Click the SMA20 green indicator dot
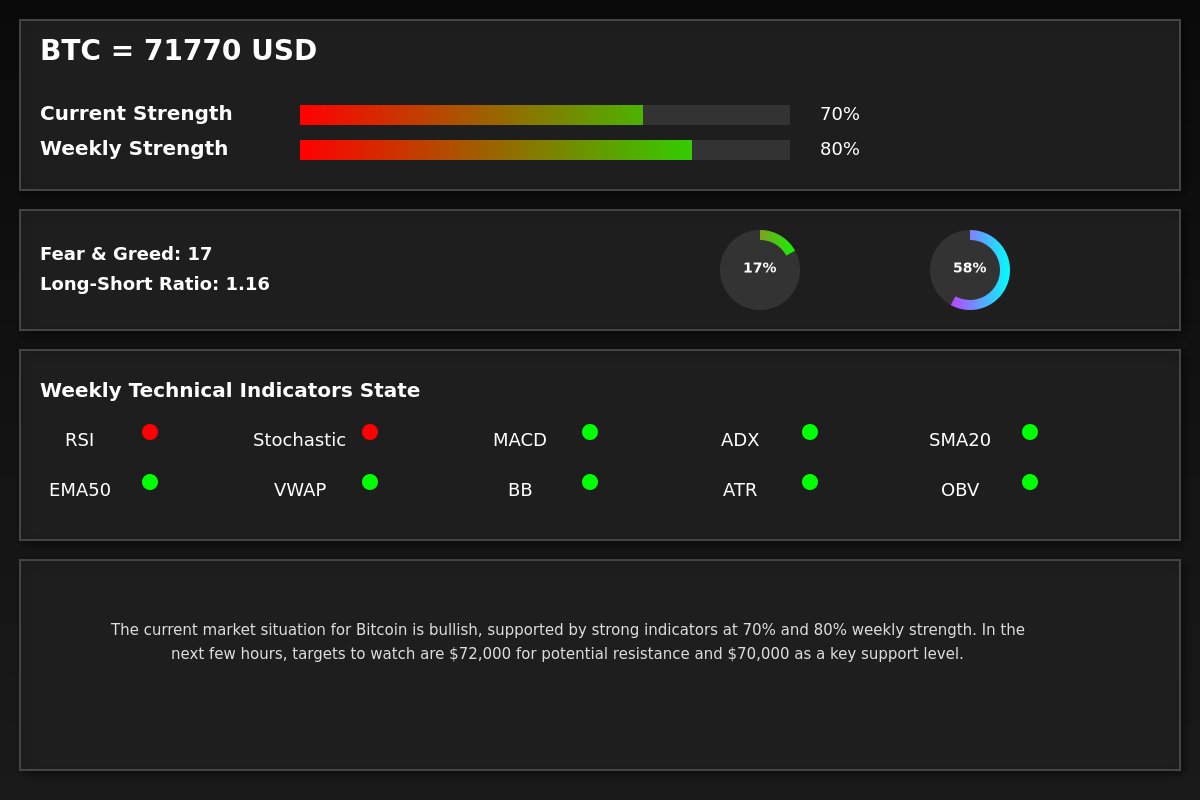Screen dimensions: 1200x800 (1030, 432)
